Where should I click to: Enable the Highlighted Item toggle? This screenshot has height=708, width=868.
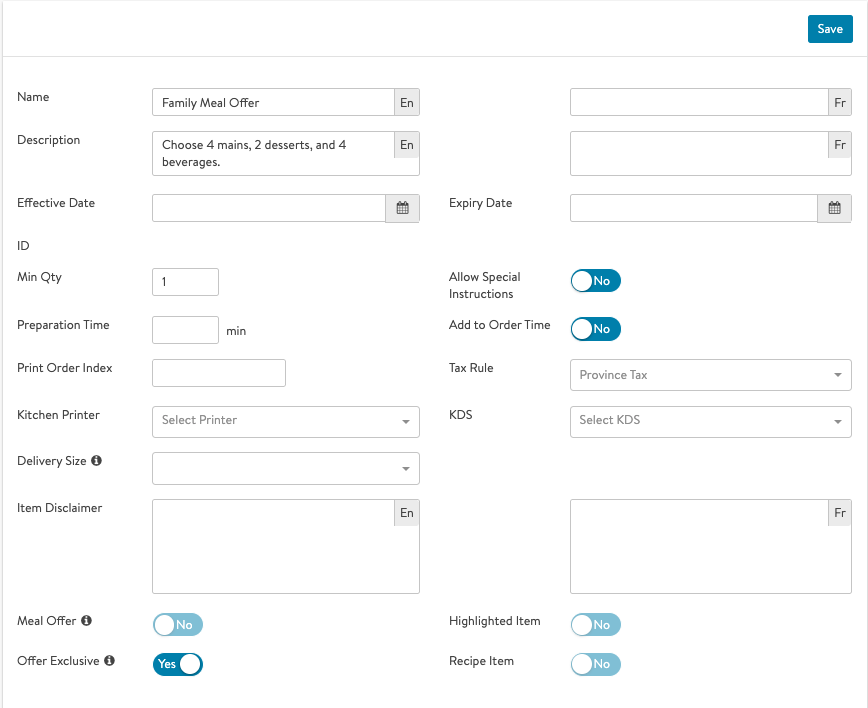pos(595,625)
